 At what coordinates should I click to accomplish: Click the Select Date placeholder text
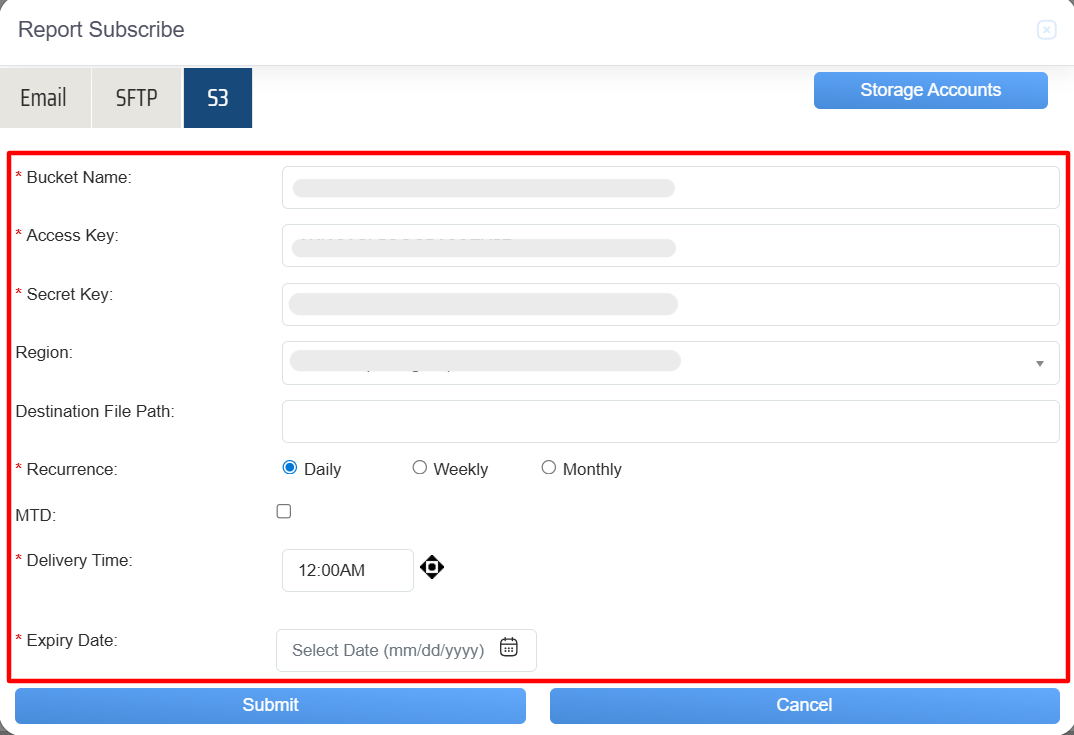[x=388, y=651]
